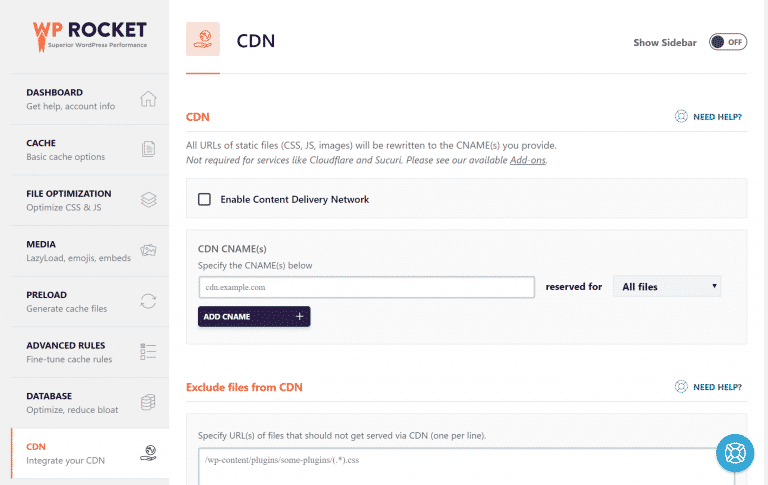
Task: Click the Media images icon
Action: click(x=148, y=250)
